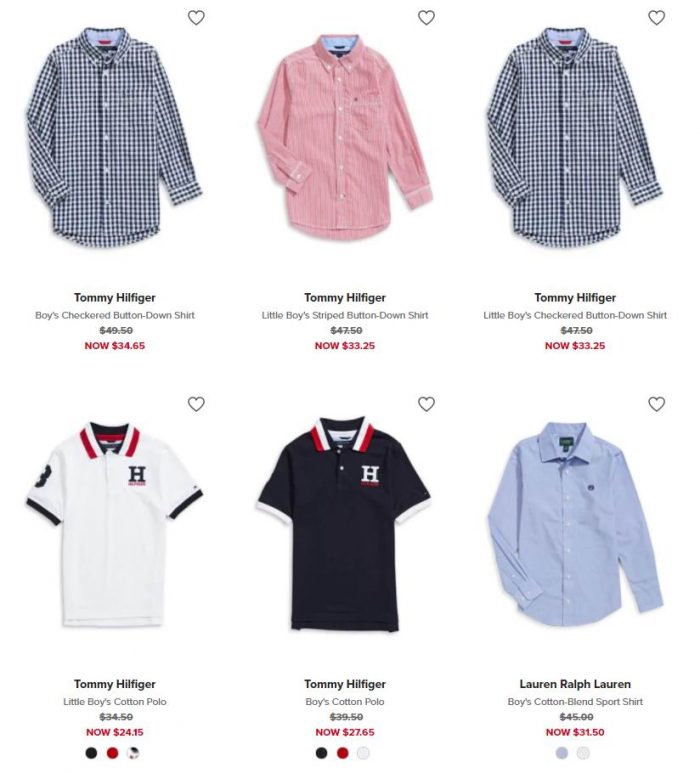Click heart icon on navy Boy's Cotton Polo
Image resolution: width=700 pixels, height=773 pixels.
[426, 404]
